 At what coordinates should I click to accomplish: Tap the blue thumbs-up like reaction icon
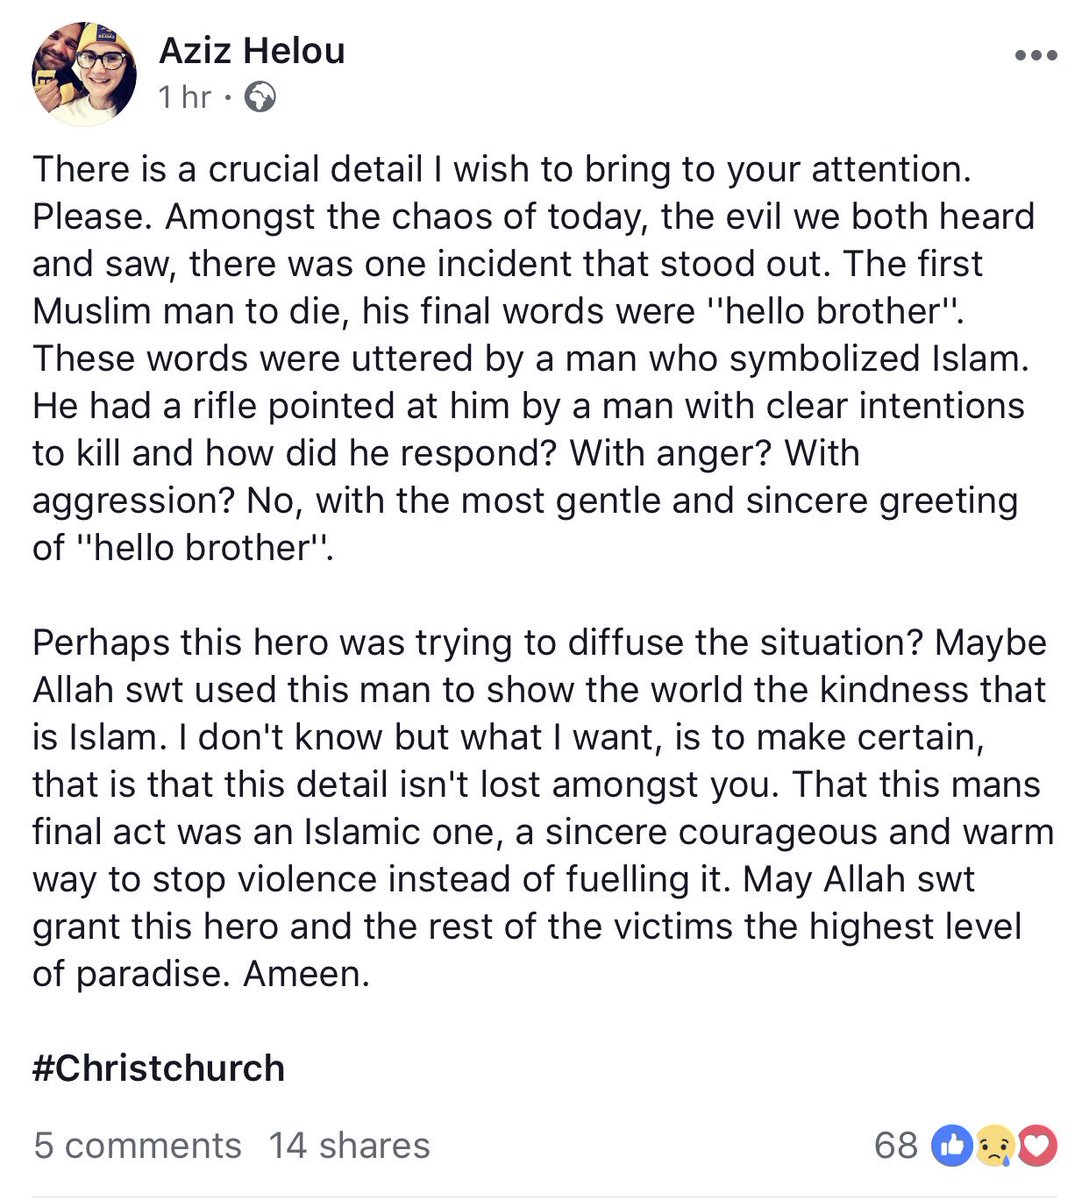tap(951, 1145)
